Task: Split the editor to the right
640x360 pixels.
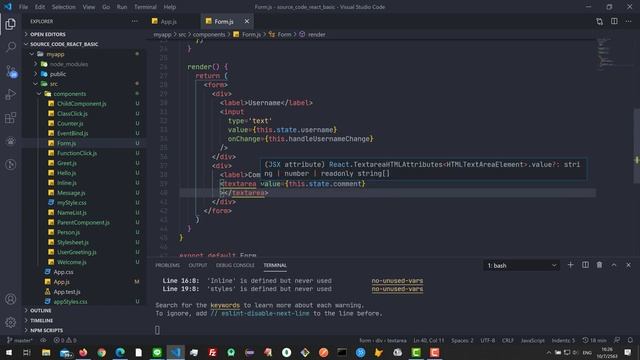Action: pos(614,21)
